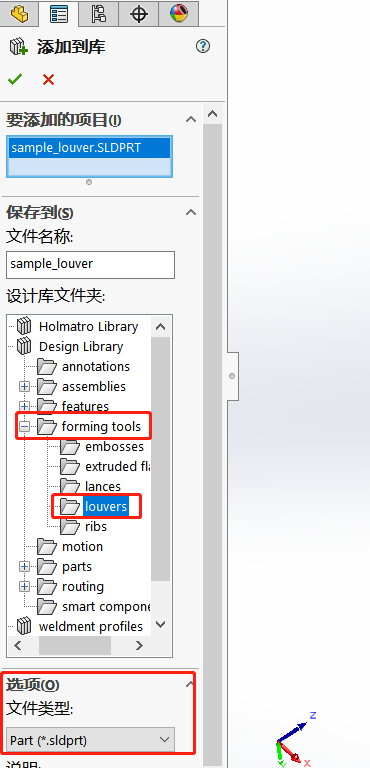Image resolution: width=370 pixels, height=768 pixels.
Task: Select the embosses folder
Action: [114, 447]
